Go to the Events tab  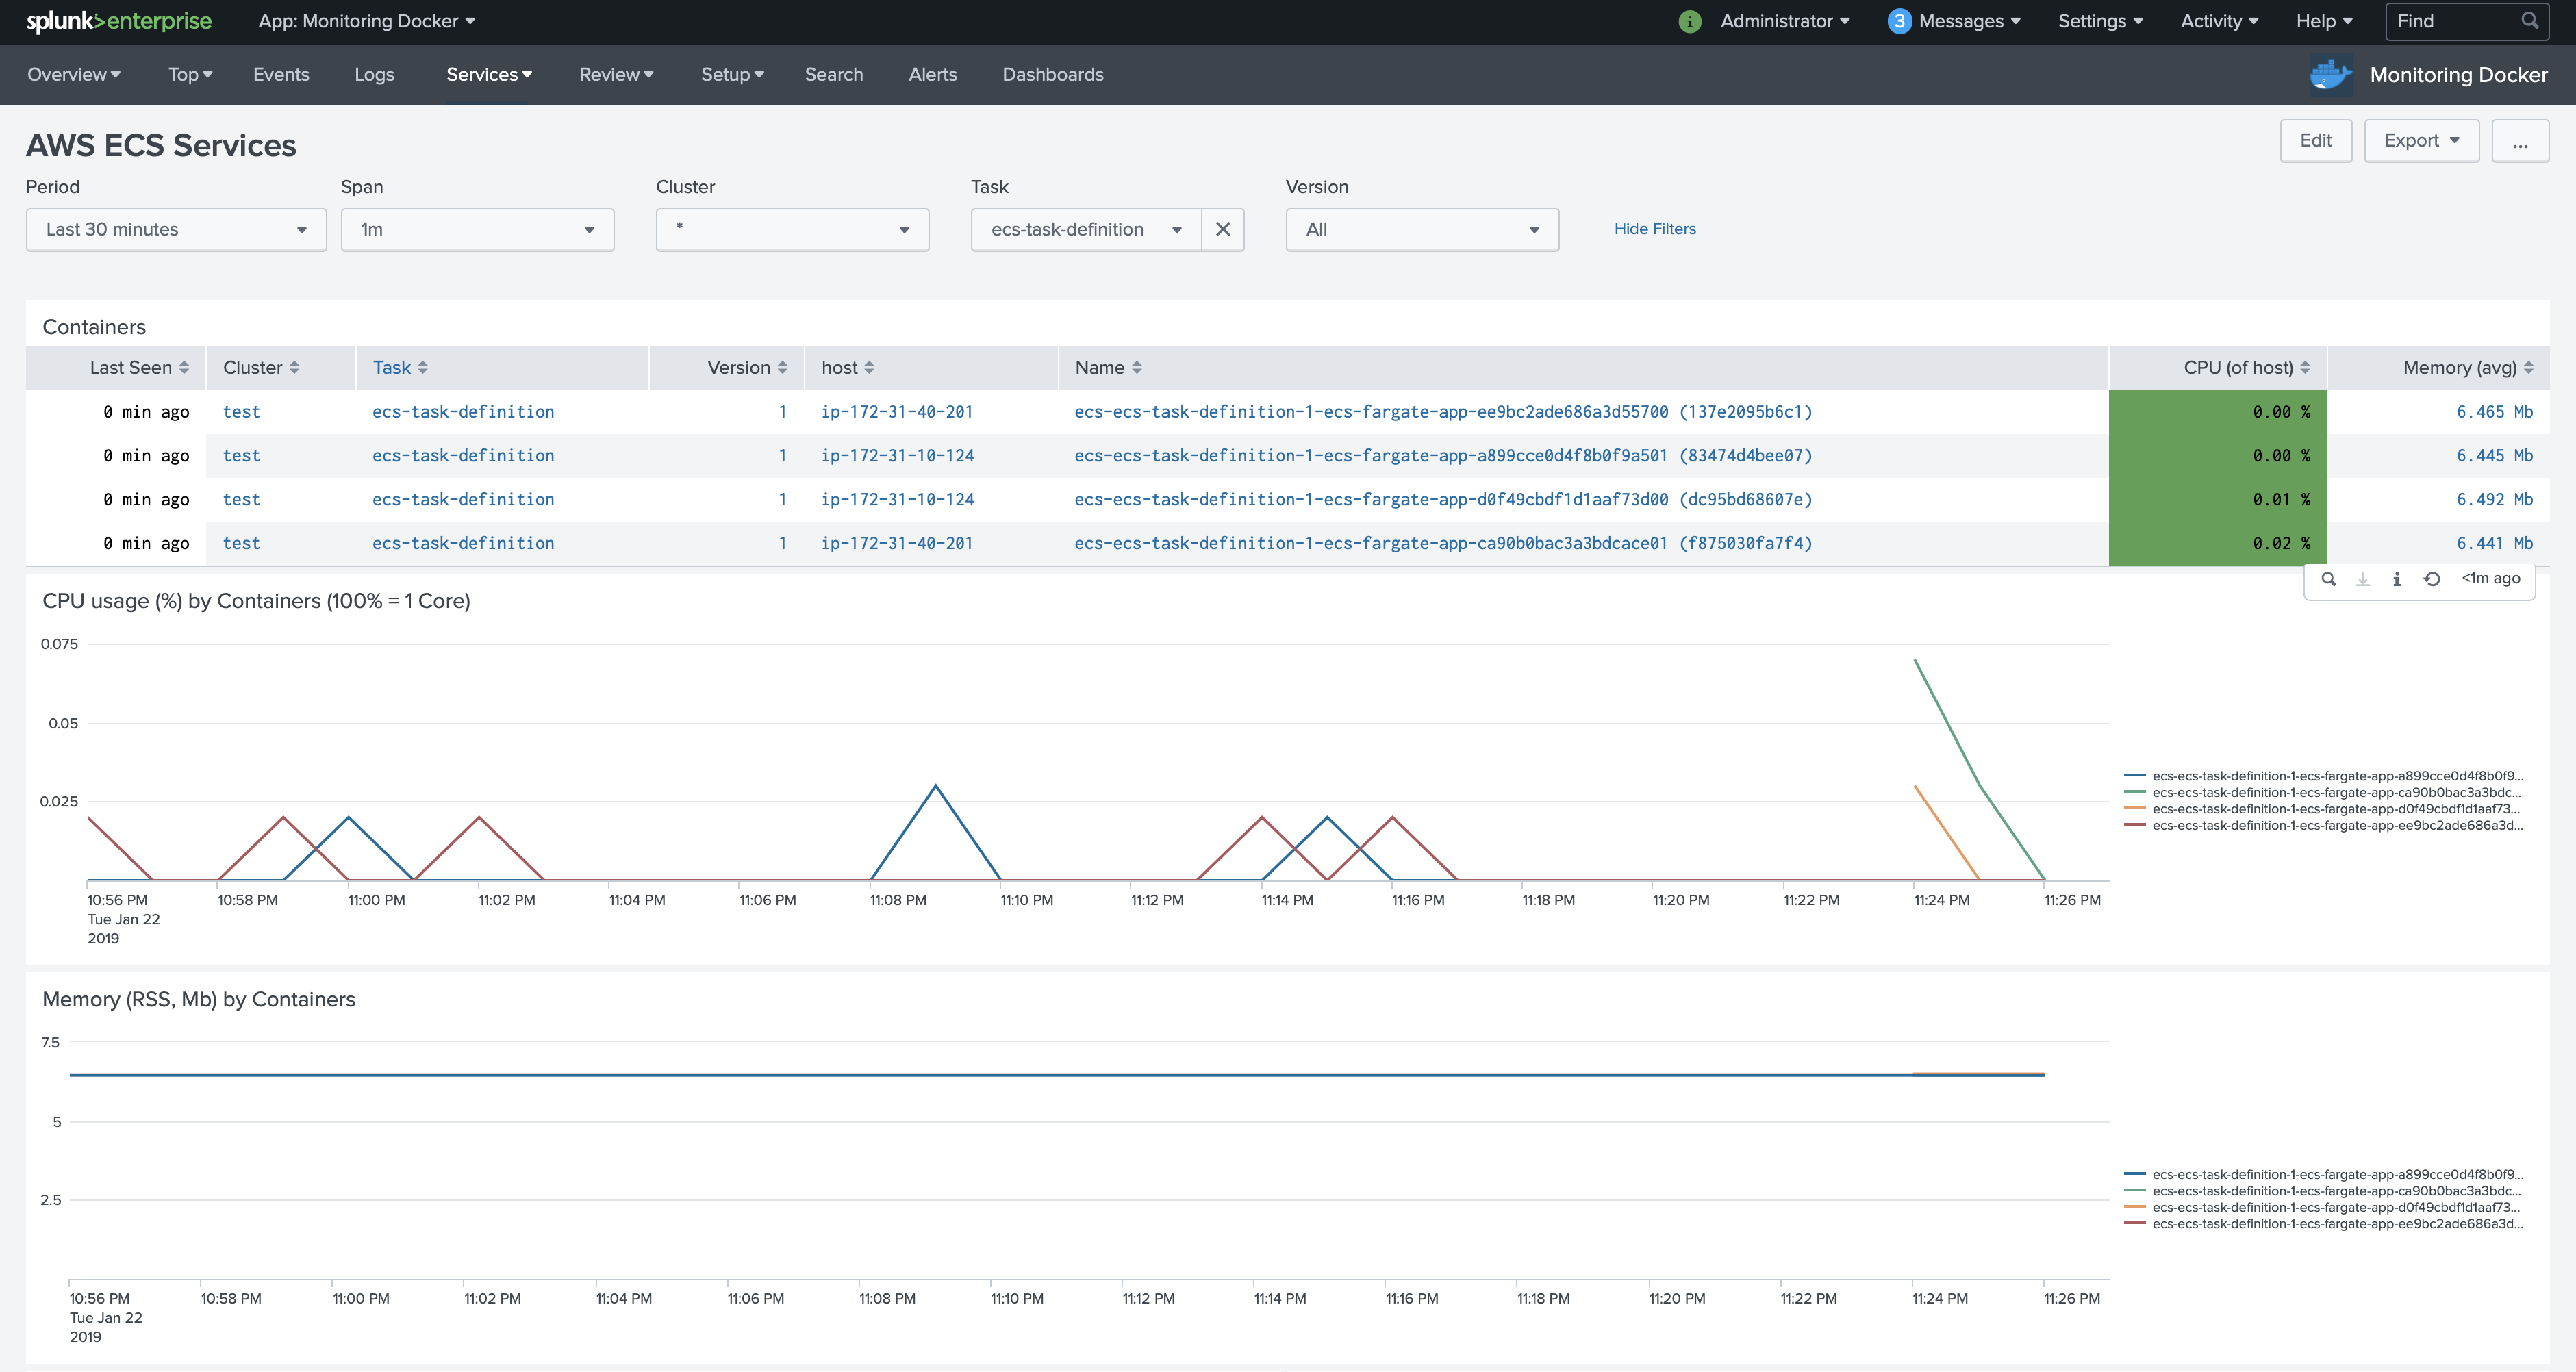(x=281, y=75)
